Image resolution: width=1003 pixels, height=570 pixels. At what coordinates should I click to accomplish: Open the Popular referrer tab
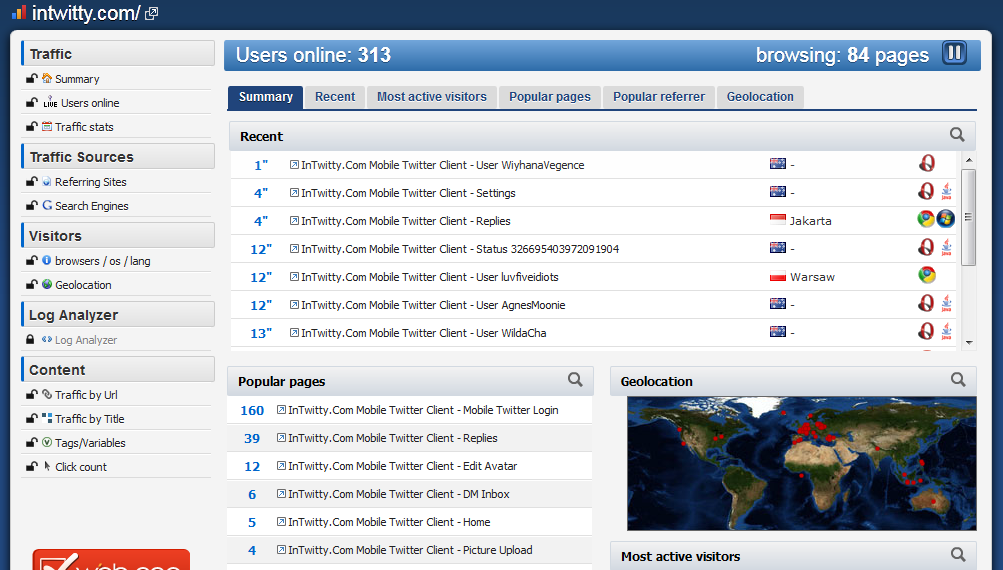tap(659, 97)
